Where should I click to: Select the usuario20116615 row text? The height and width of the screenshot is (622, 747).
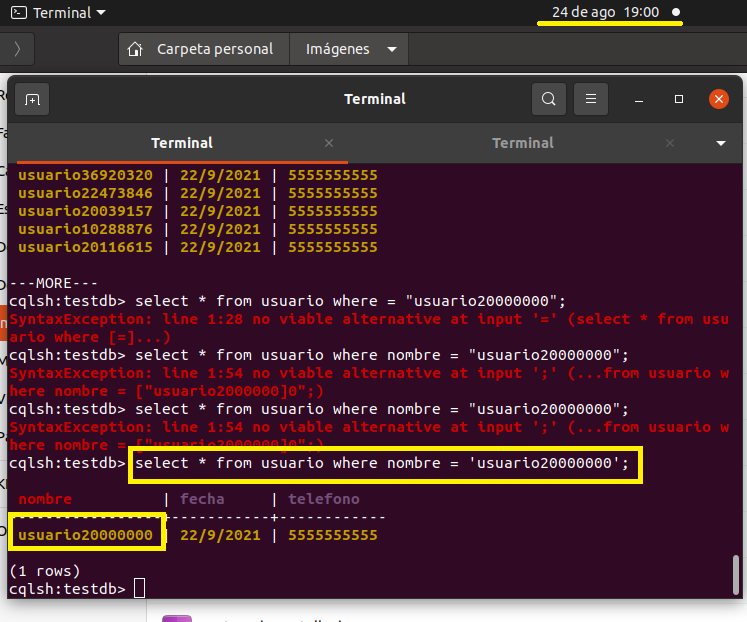point(198,247)
